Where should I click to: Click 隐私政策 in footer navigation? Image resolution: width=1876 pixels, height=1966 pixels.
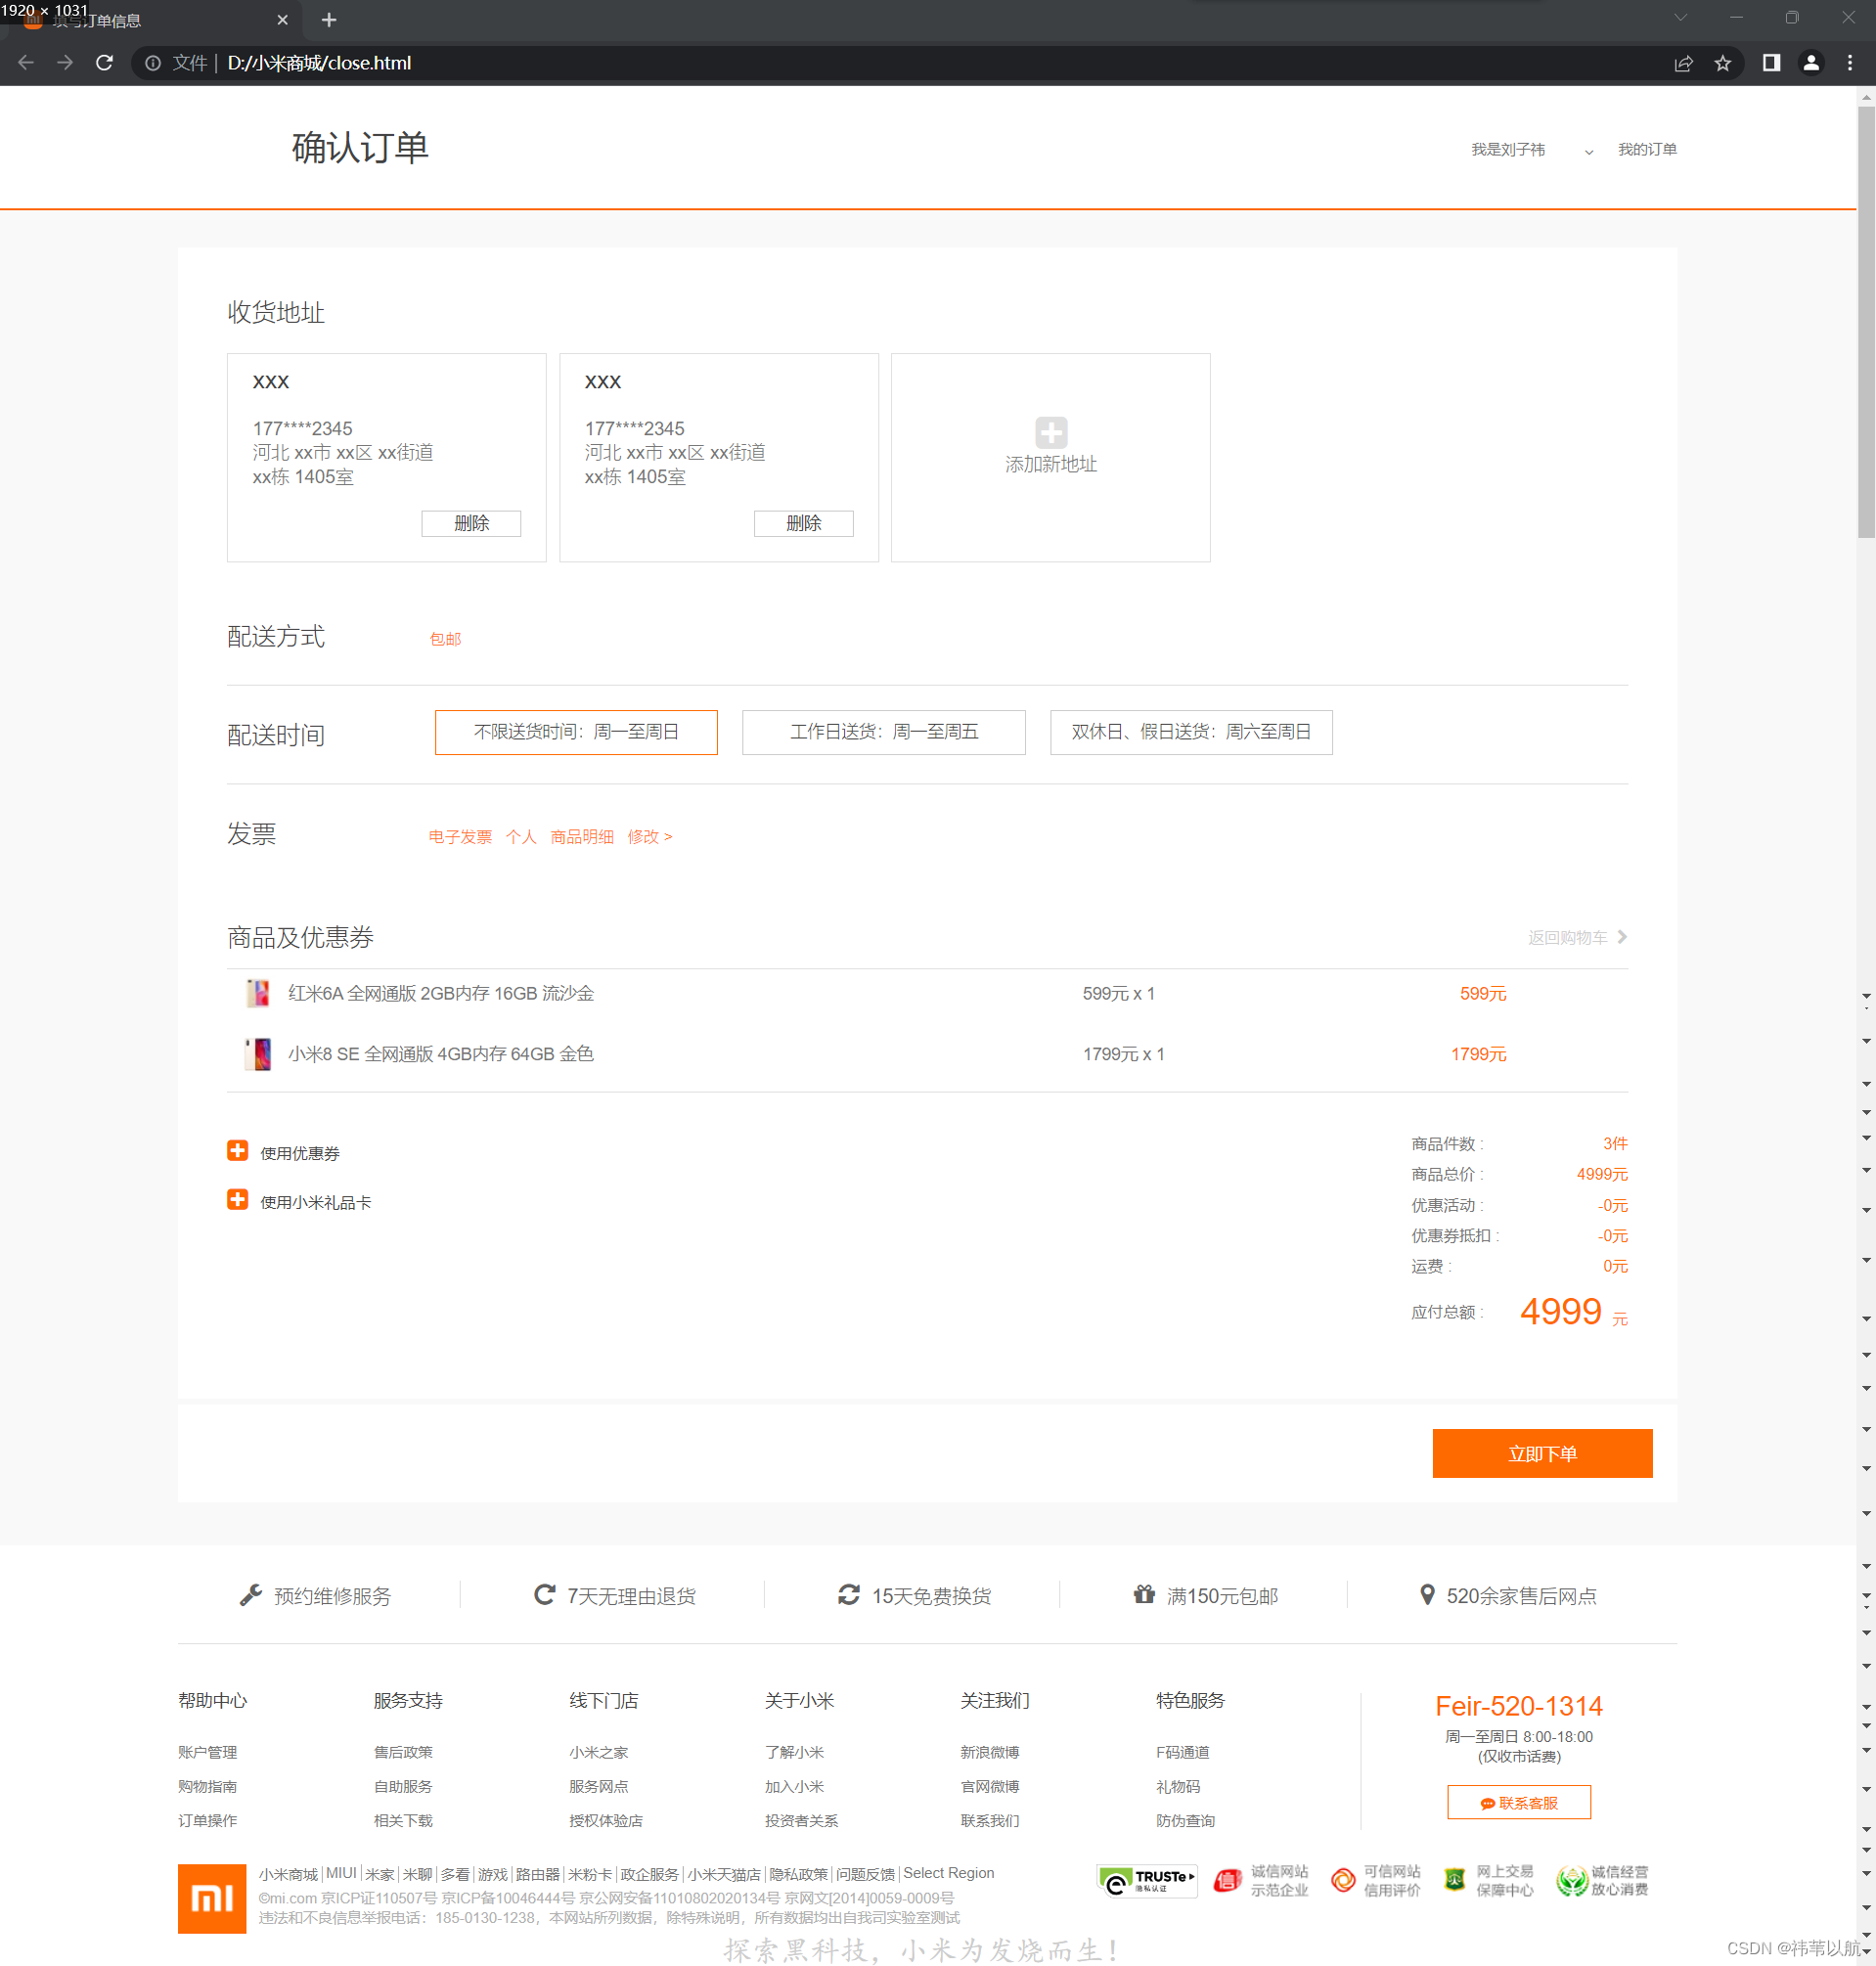(x=798, y=1873)
